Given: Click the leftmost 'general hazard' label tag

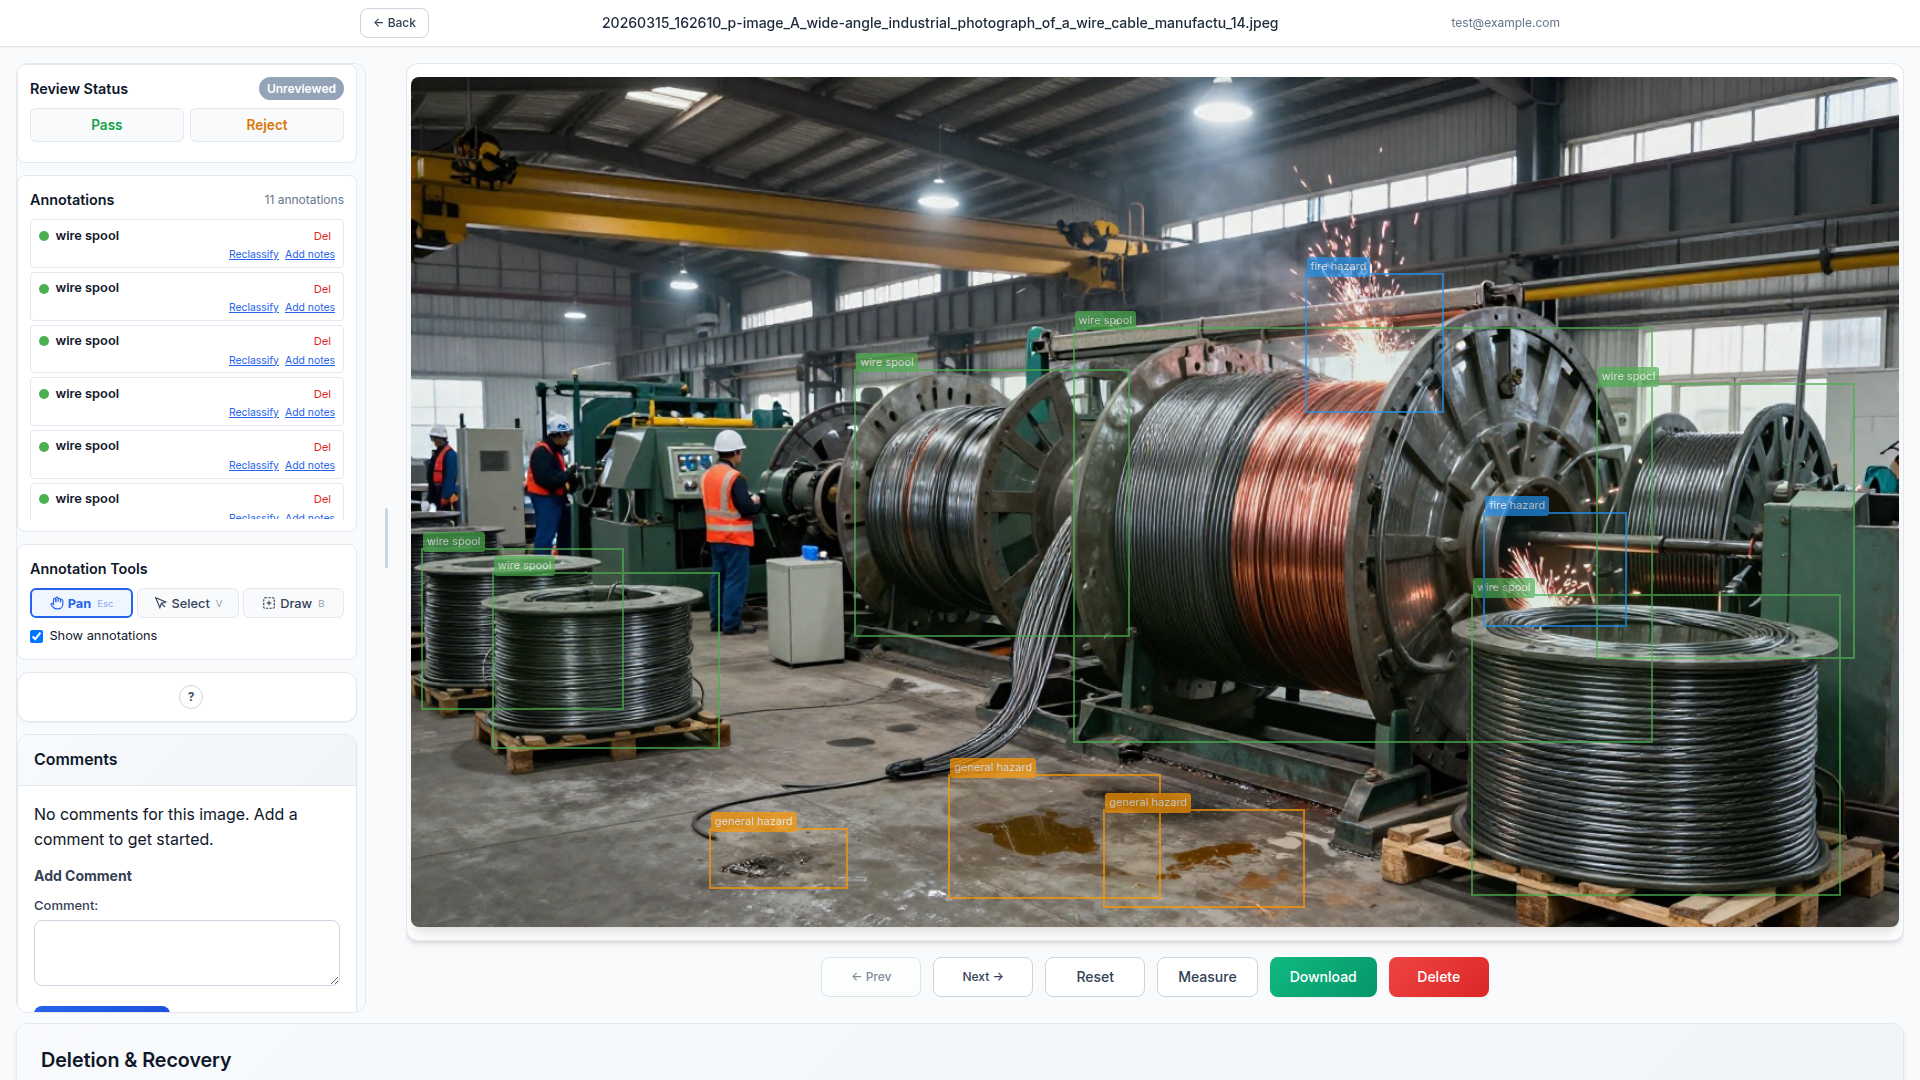Looking at the screenshot, I should 753,821.
